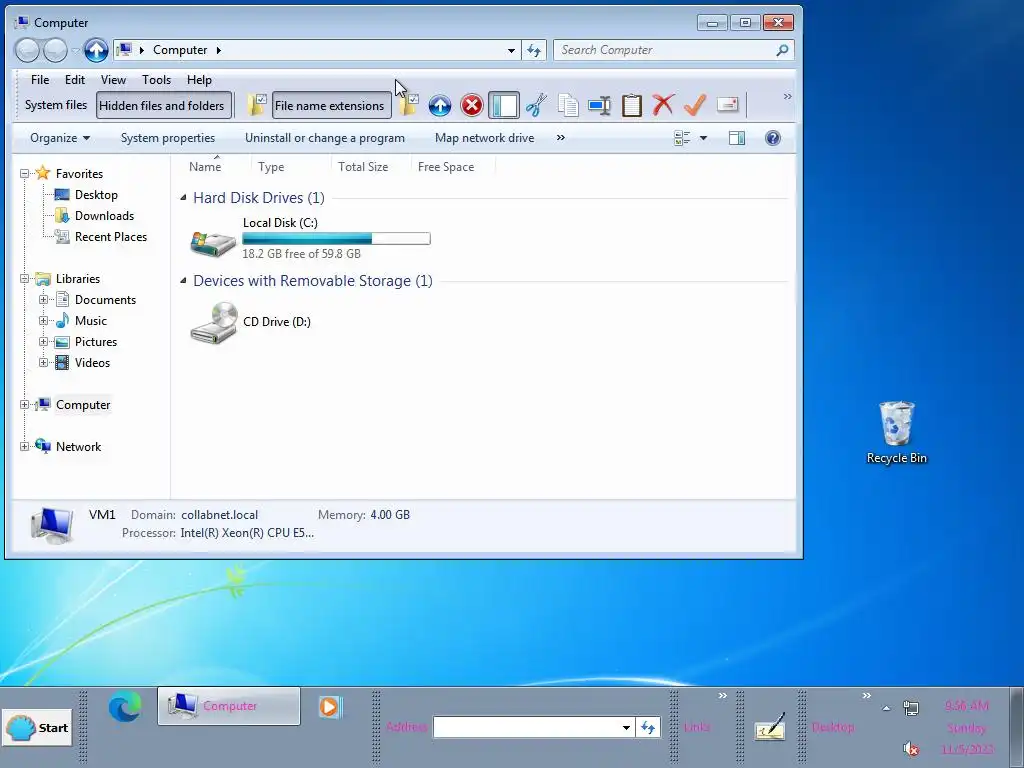Collapse the Favorites tree node

point(25,174)
